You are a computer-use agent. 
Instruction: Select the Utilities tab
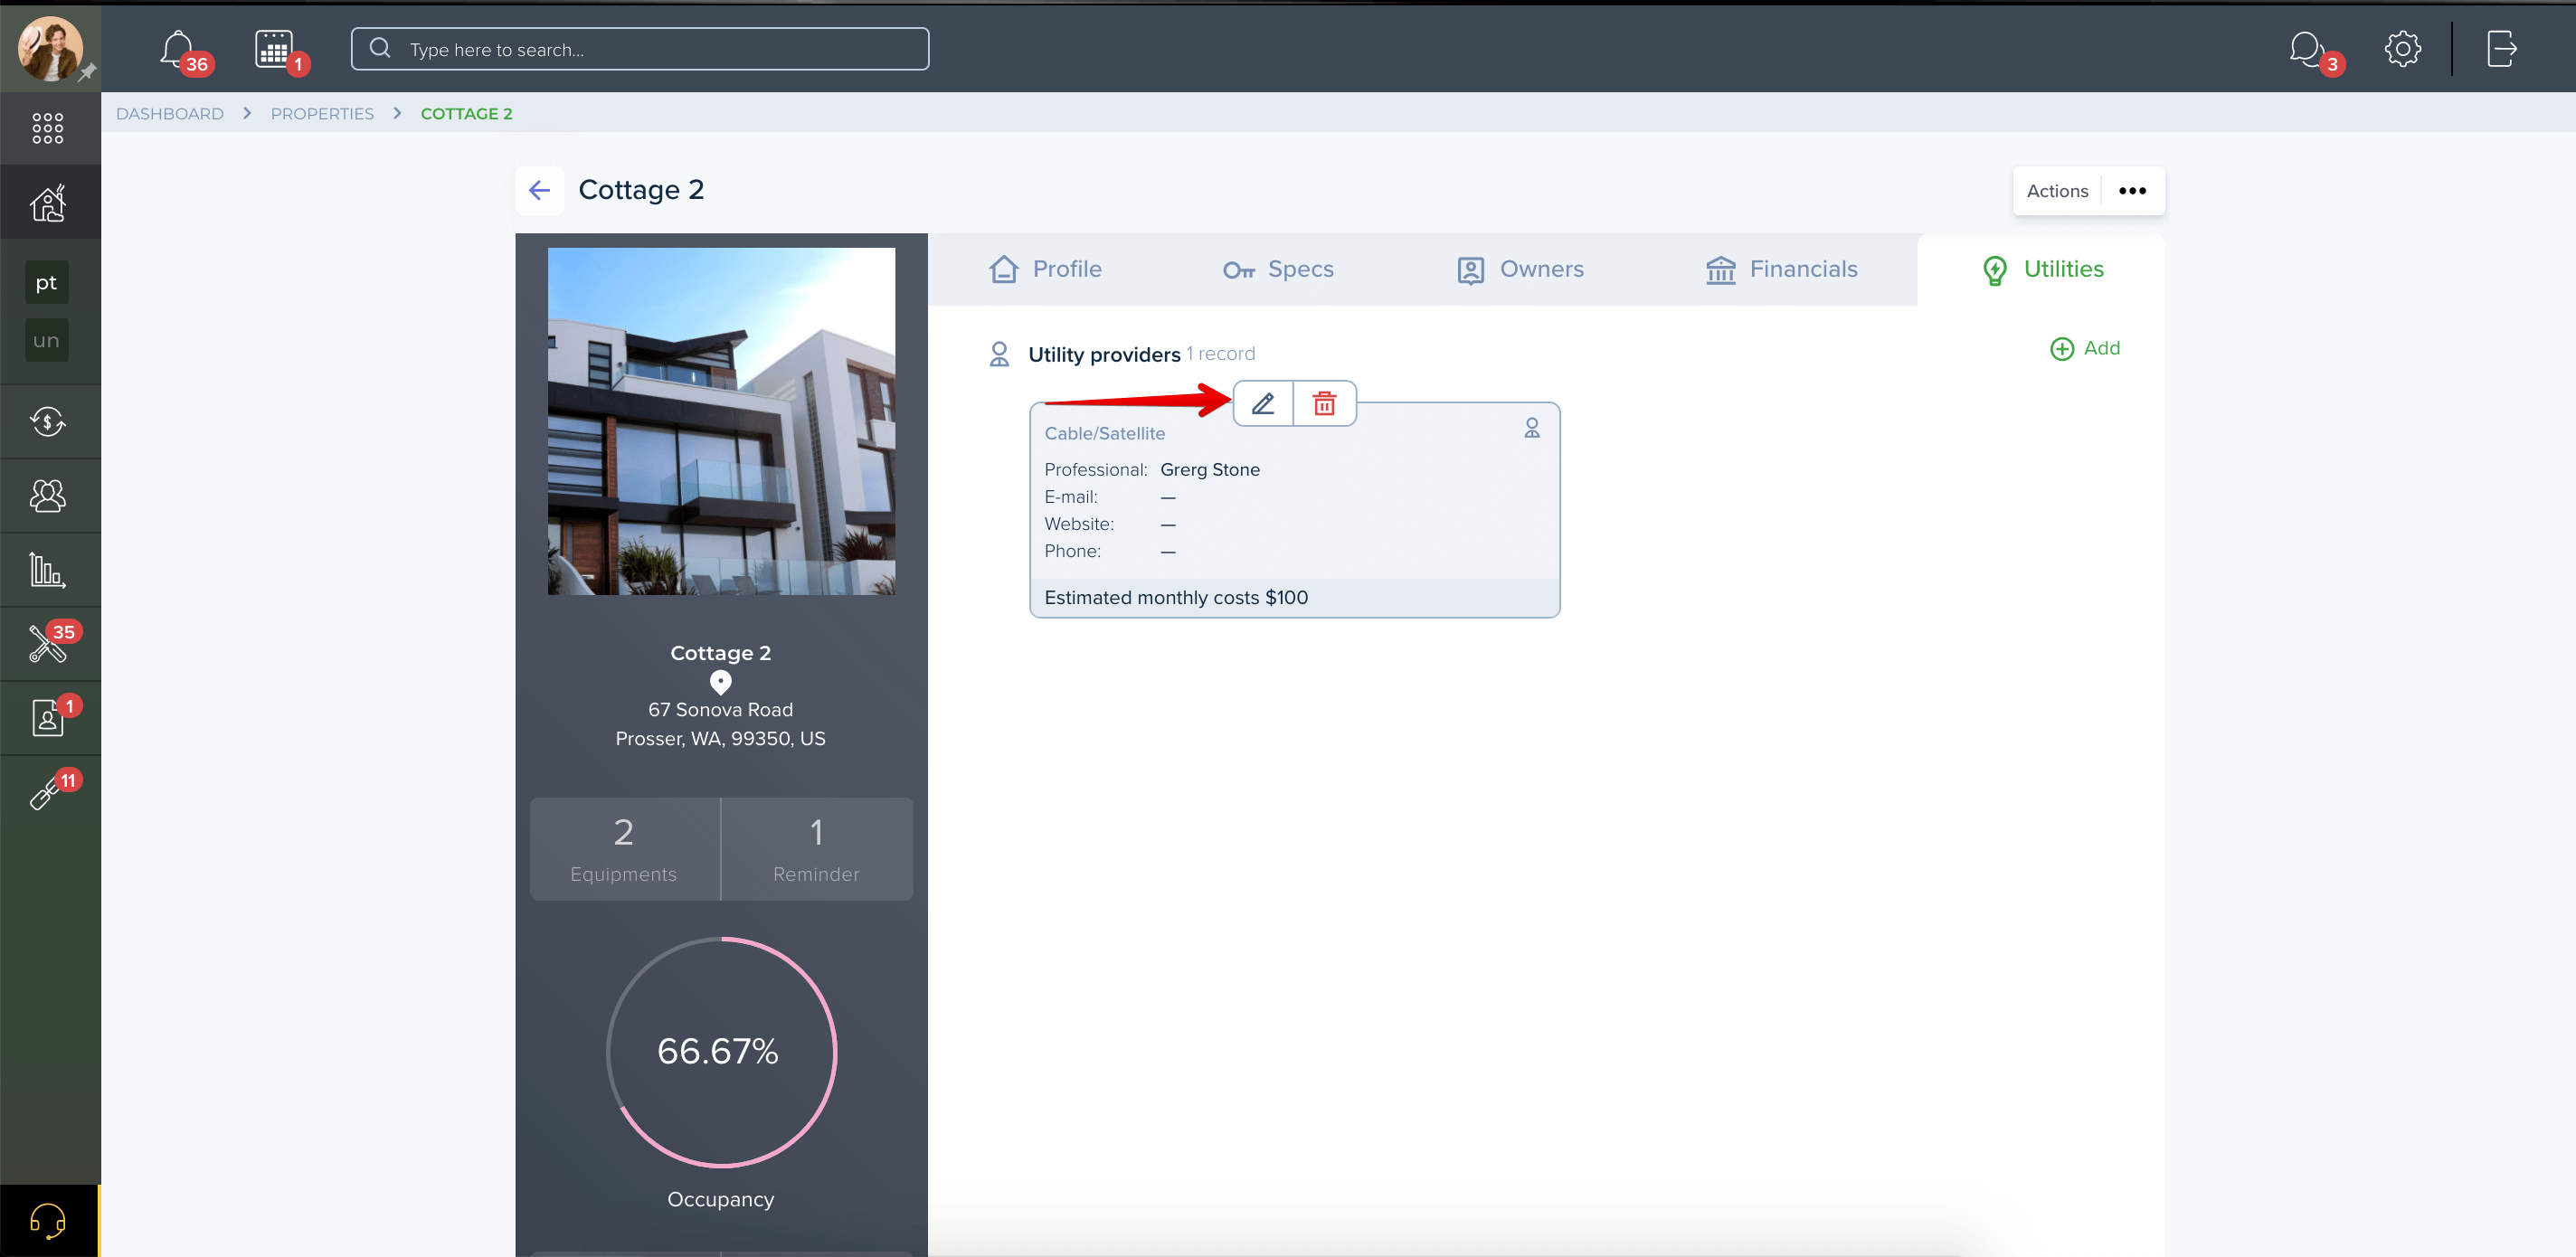(2042, 269)
